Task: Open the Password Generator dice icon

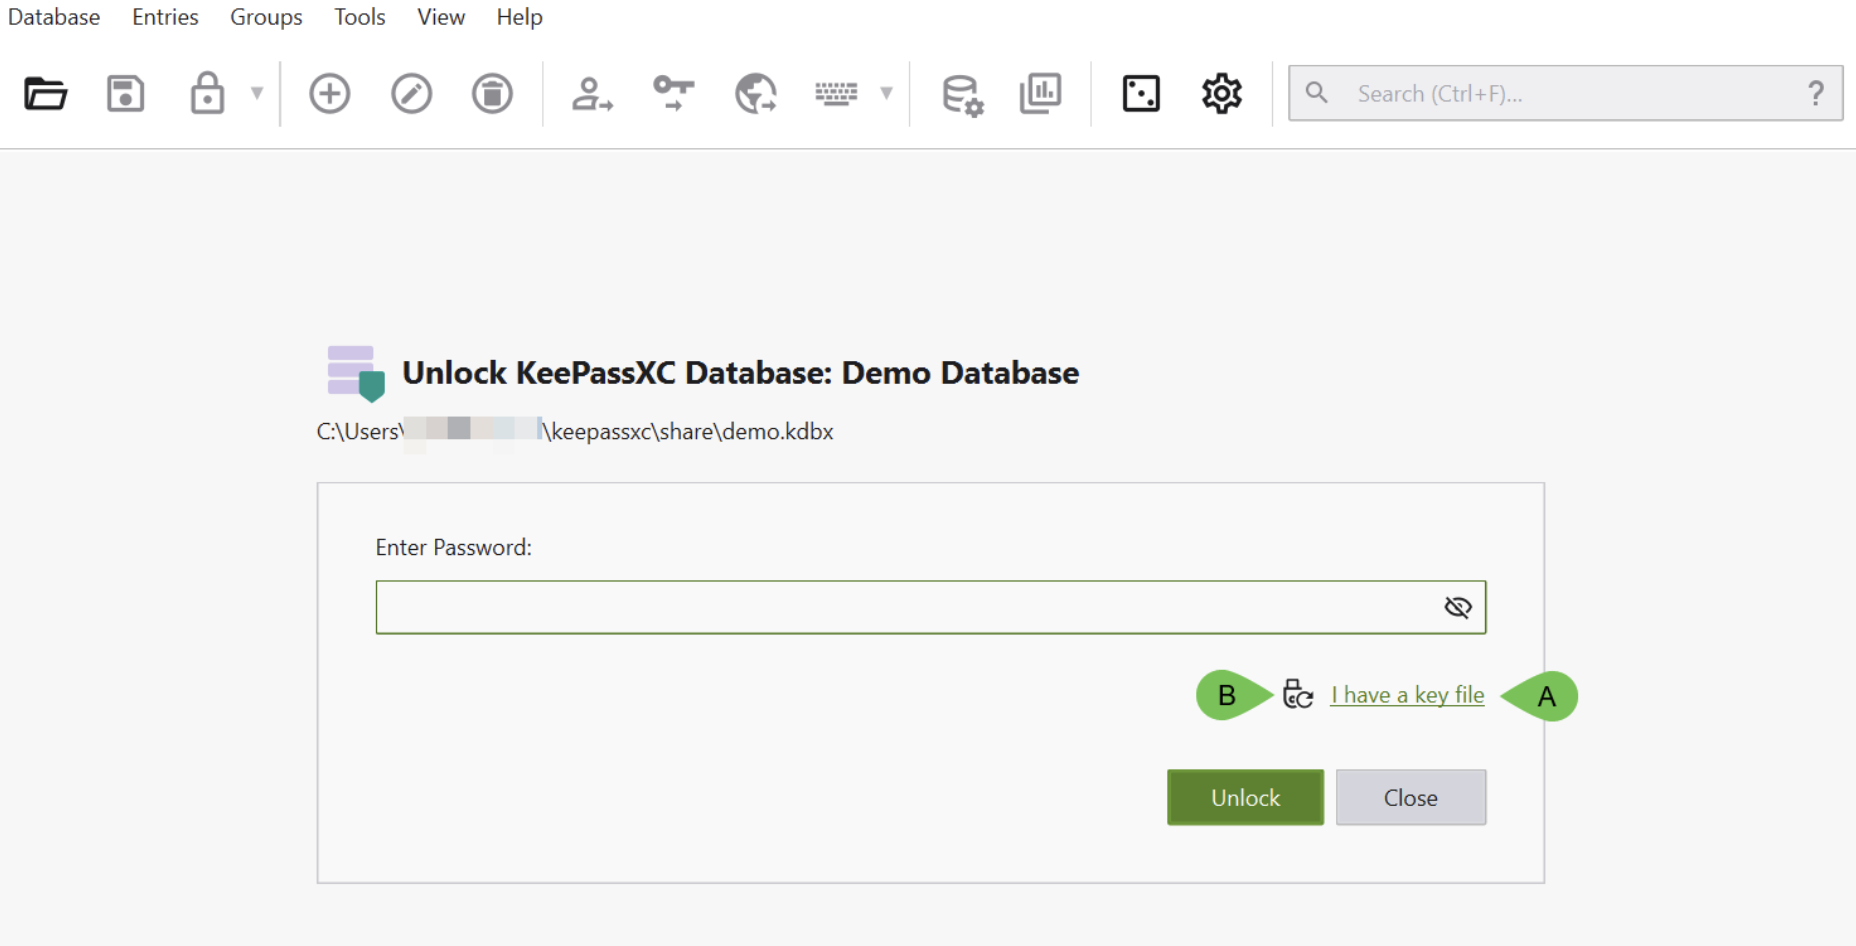Action: (x=1141, y=94)
